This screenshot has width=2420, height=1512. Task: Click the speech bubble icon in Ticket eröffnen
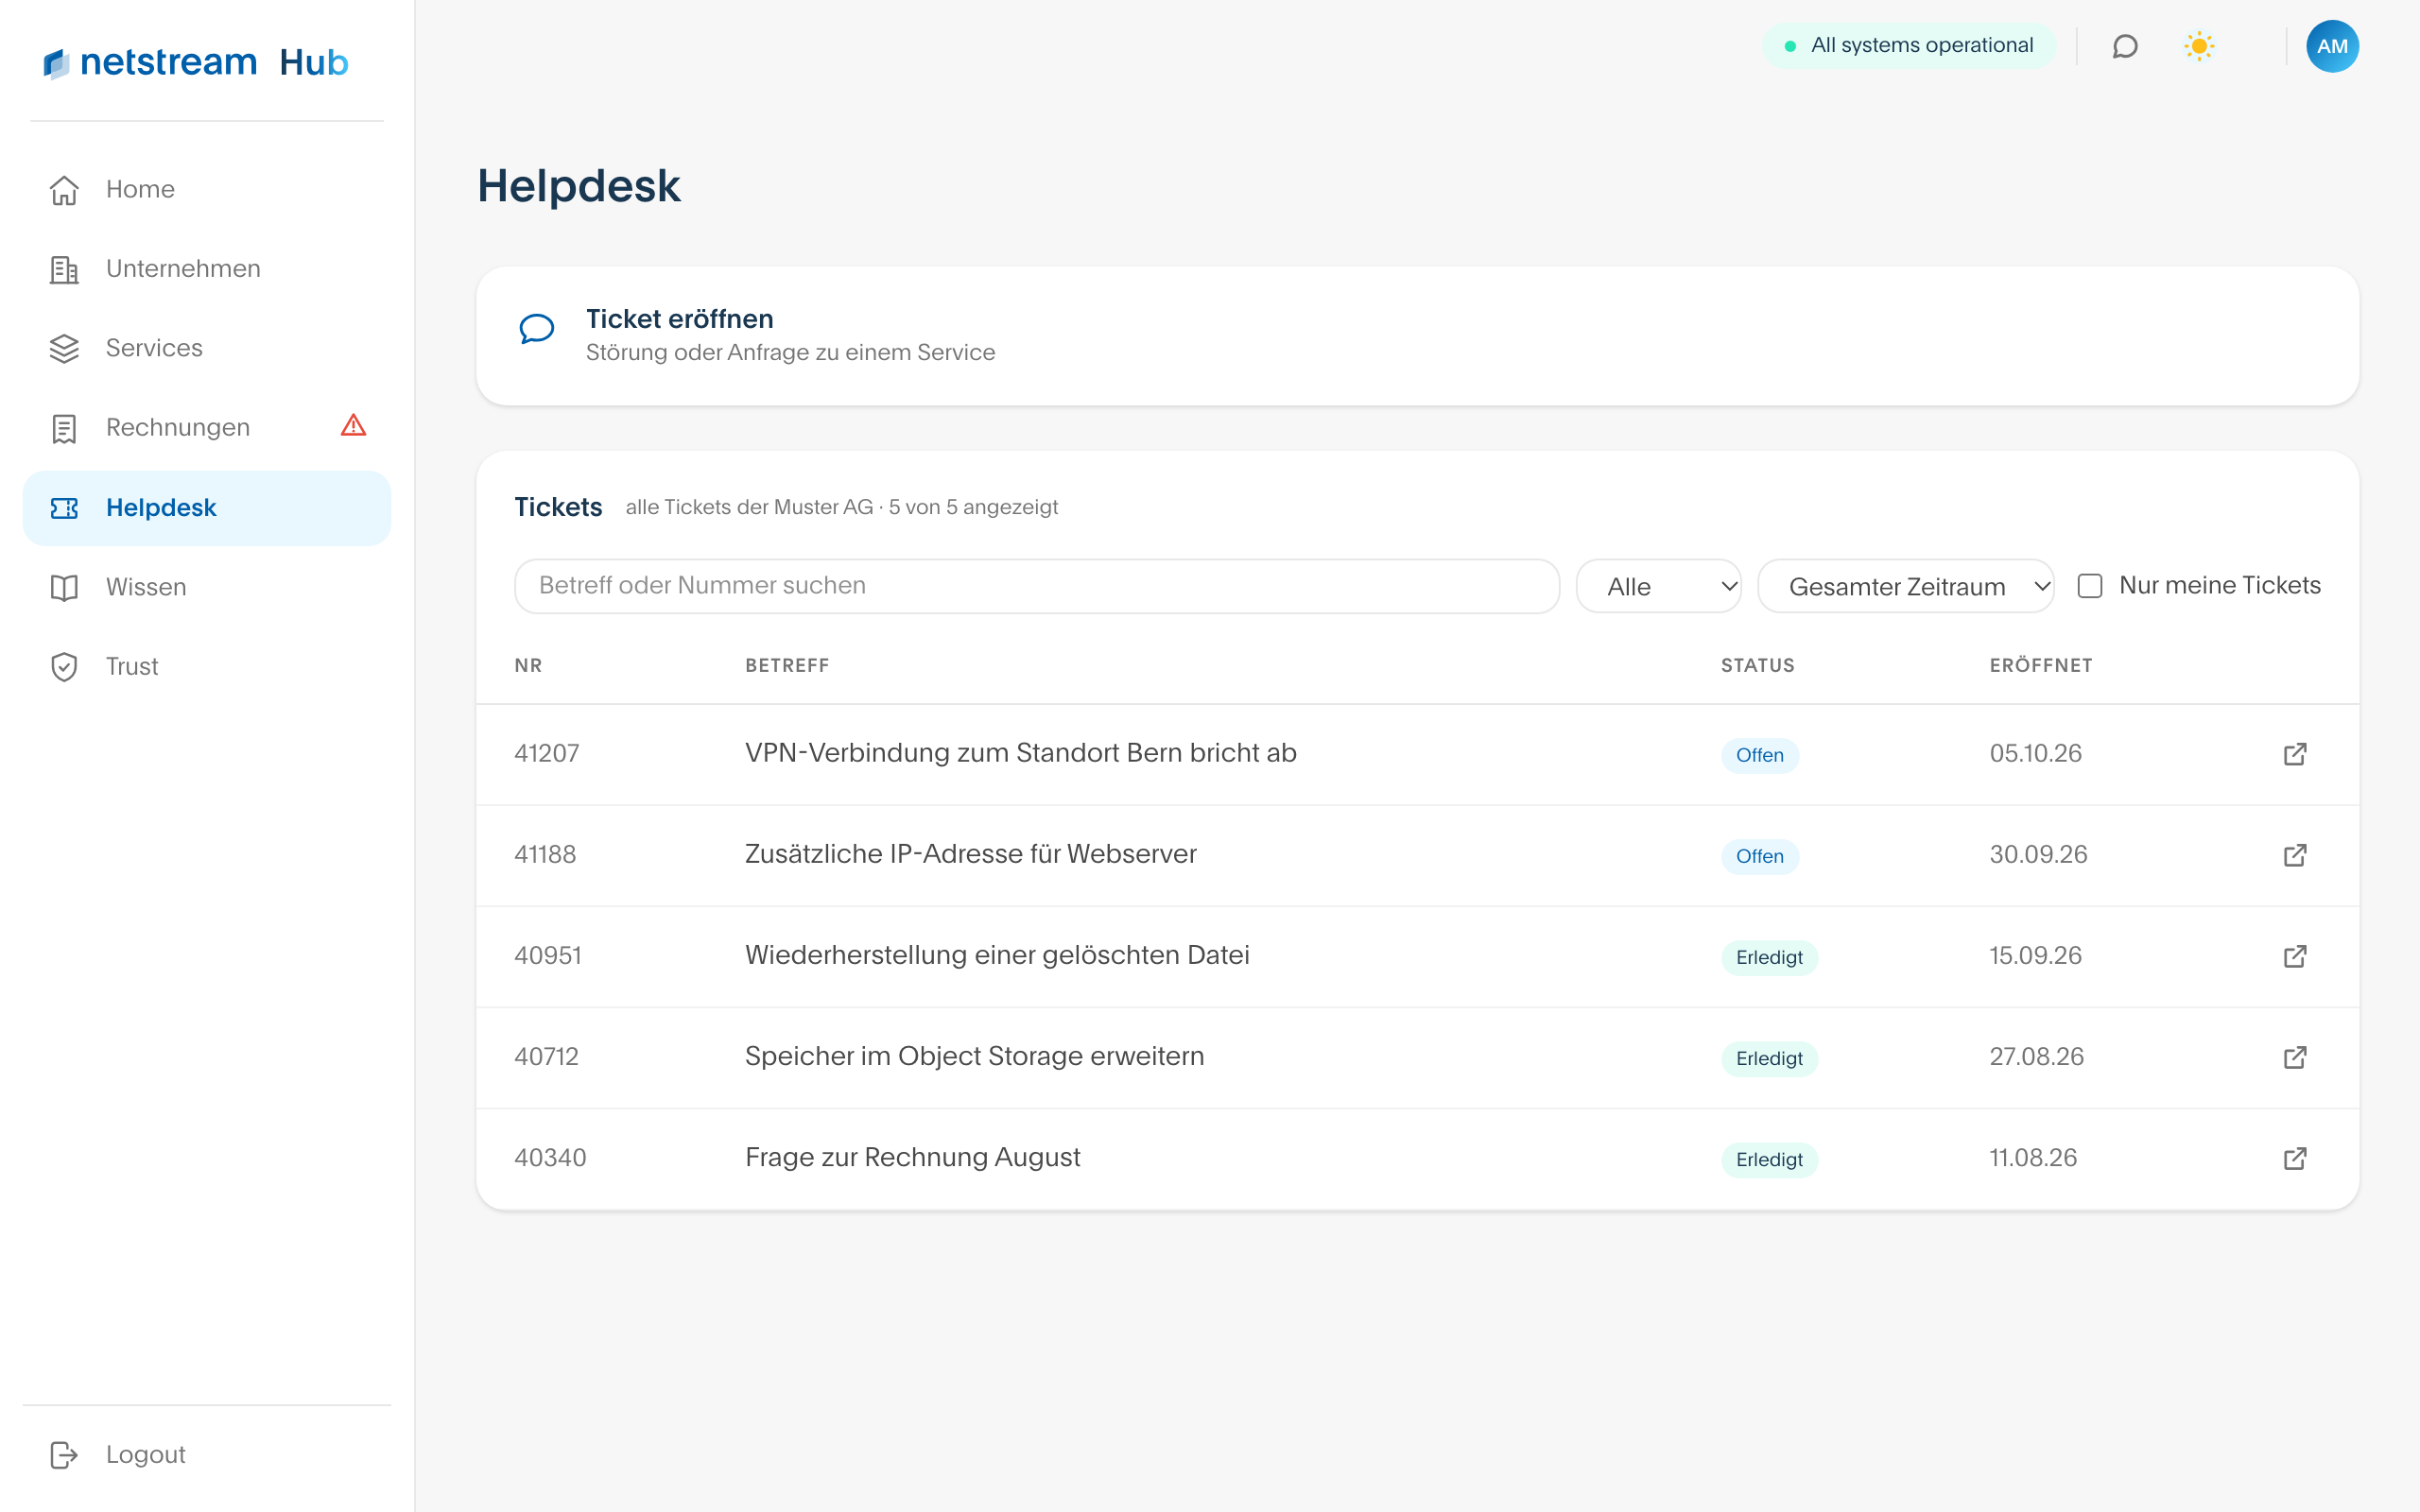pyautogui.click(x=537, y=329)
